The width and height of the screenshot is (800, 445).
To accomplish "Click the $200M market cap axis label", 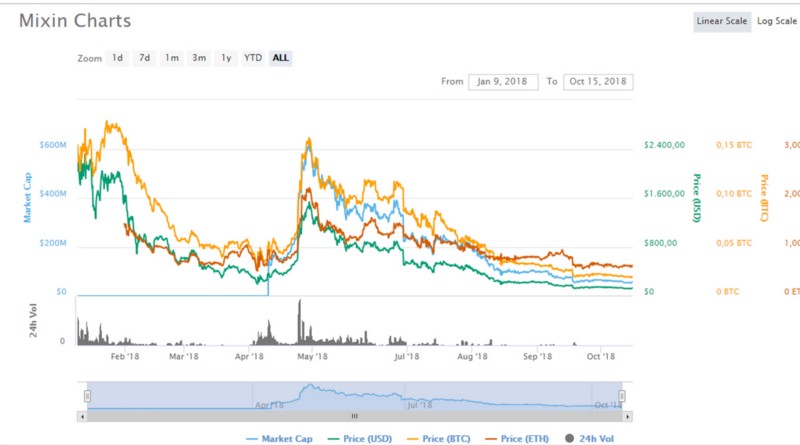I will (53, 243).
